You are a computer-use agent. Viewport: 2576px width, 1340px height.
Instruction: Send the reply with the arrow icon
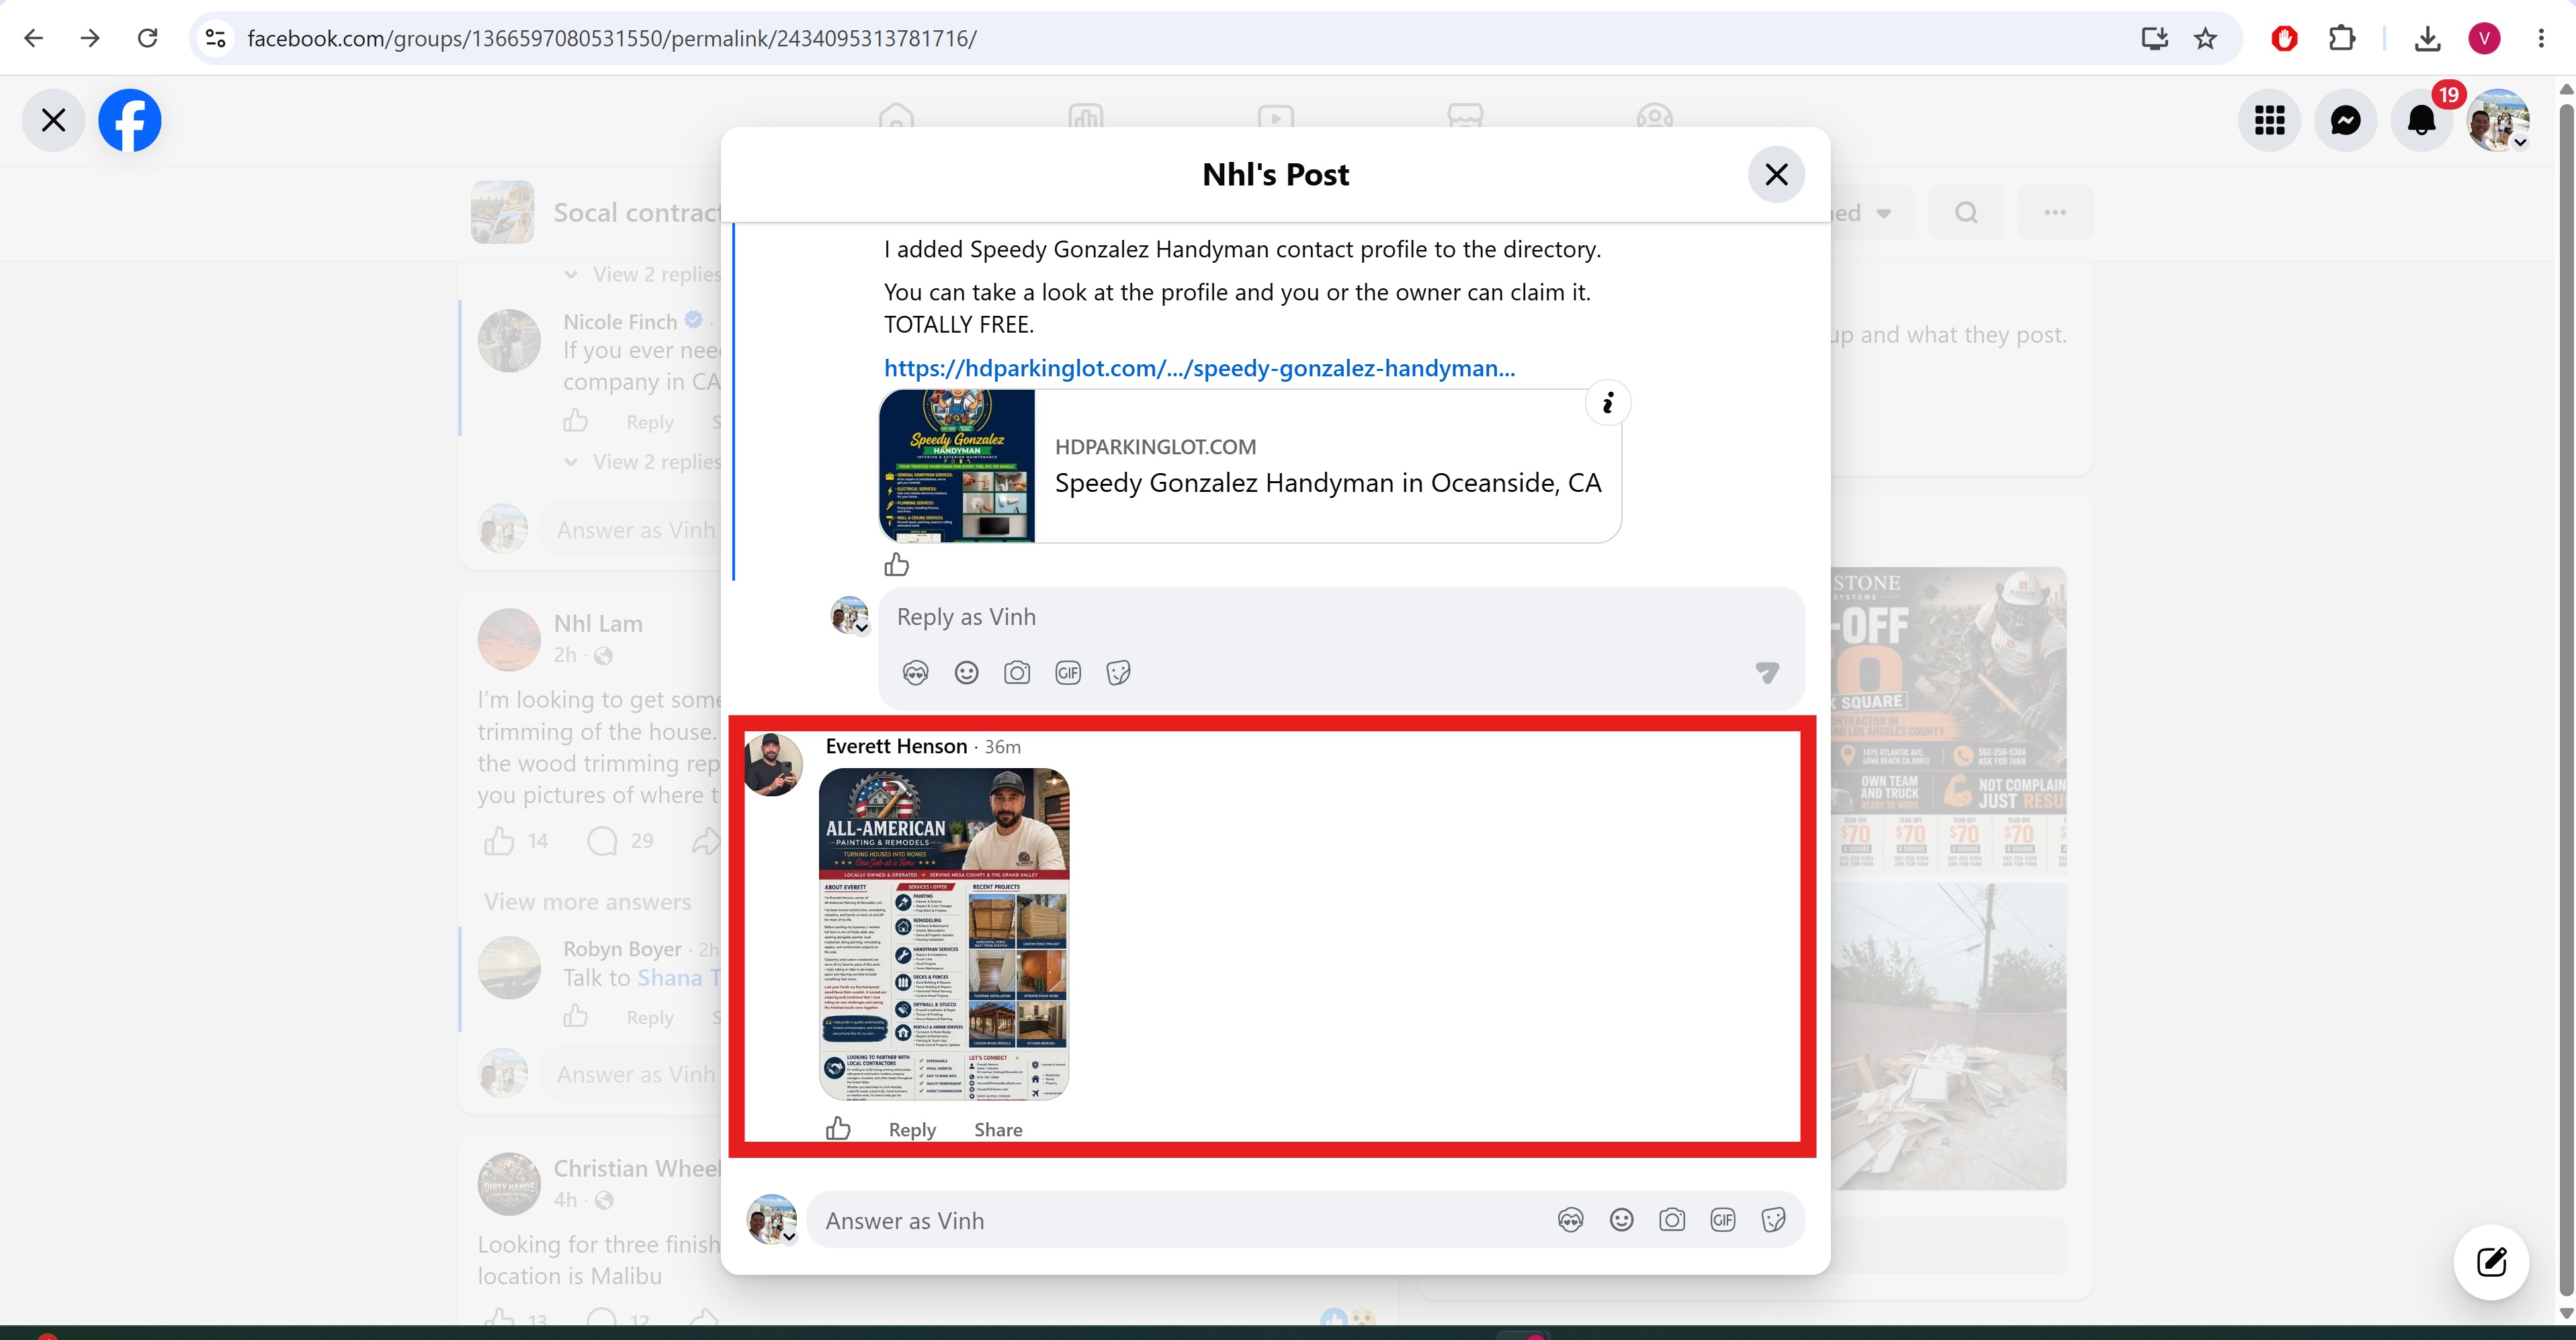pos(1767,673)
